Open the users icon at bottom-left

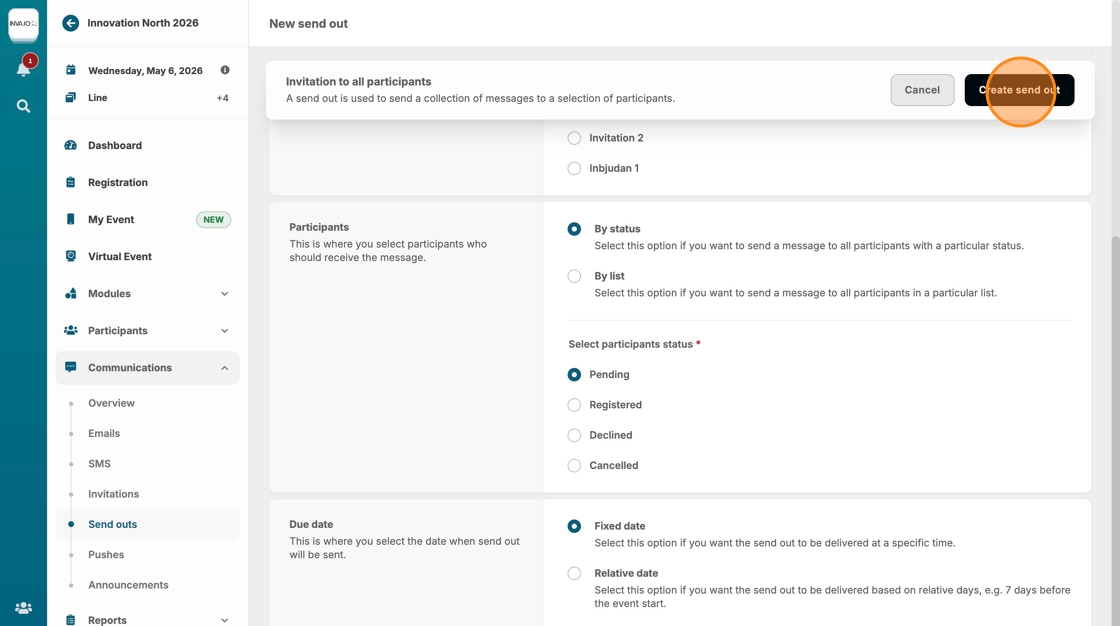coord(23,608)
